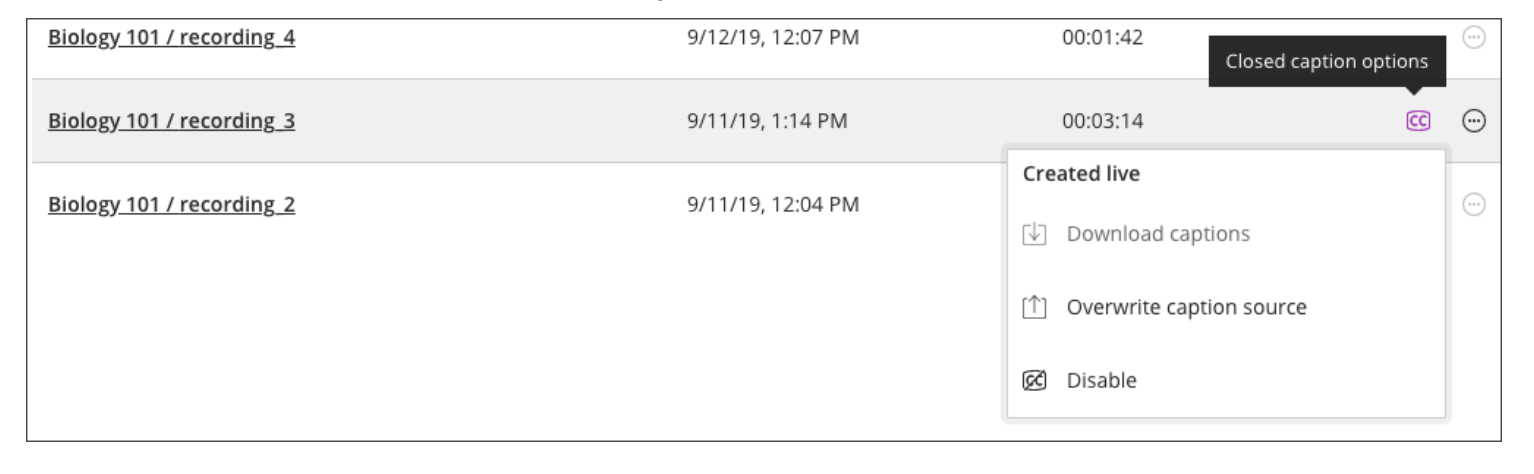
Task: Open the Biology 101 / recording_3 link
Action: [171, 122]
